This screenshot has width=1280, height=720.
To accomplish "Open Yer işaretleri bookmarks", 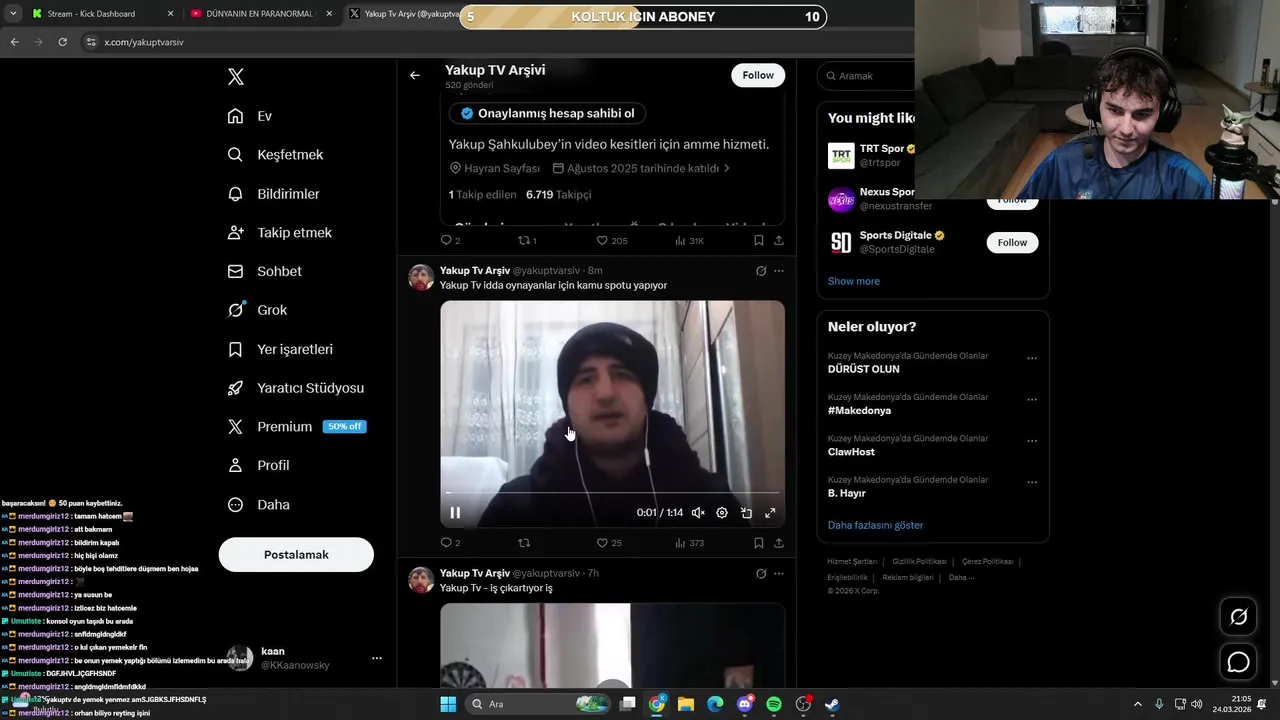I will (x=280, y=349).
